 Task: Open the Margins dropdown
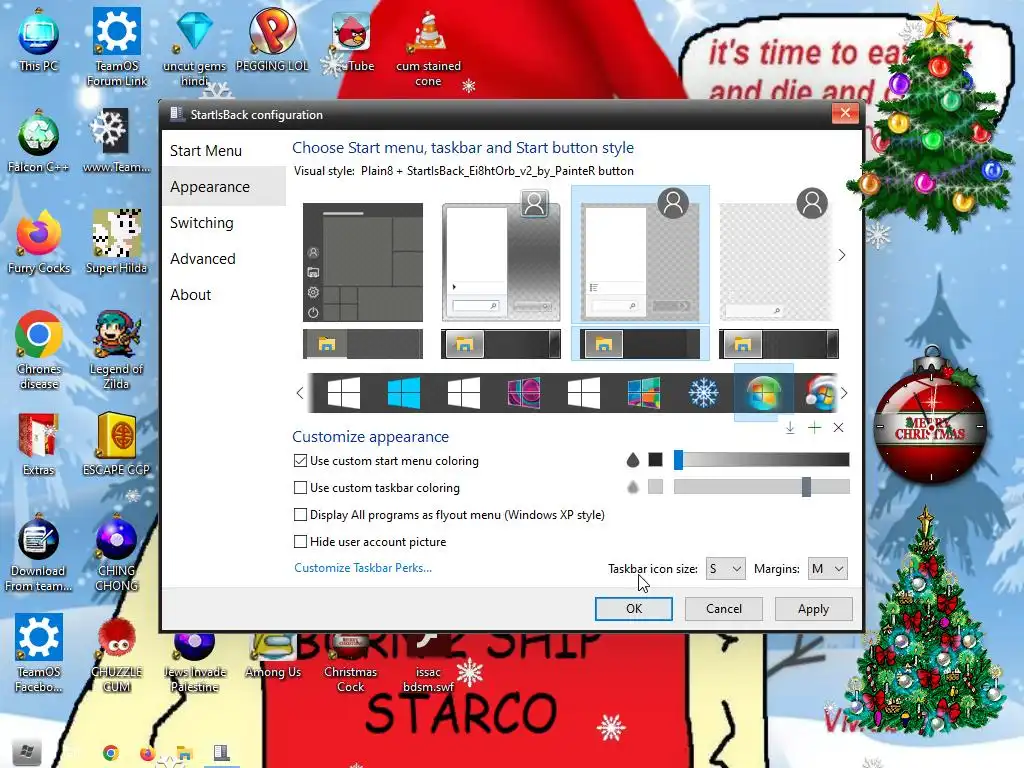[827, 569]
